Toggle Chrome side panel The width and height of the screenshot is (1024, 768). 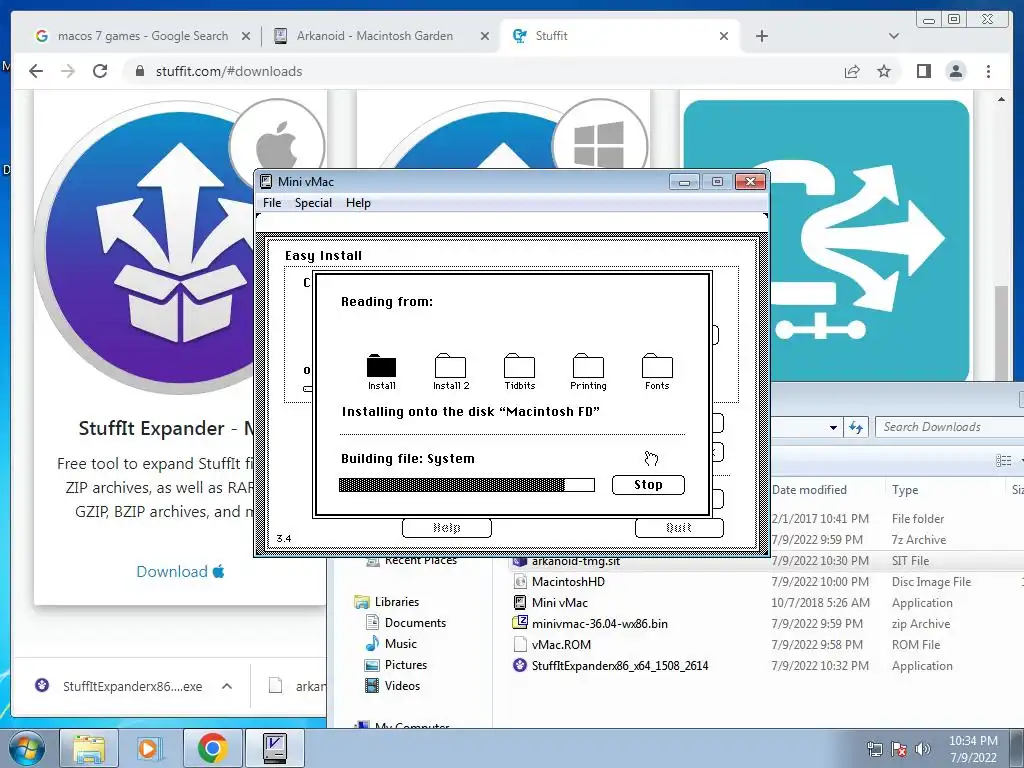(923, 71)
